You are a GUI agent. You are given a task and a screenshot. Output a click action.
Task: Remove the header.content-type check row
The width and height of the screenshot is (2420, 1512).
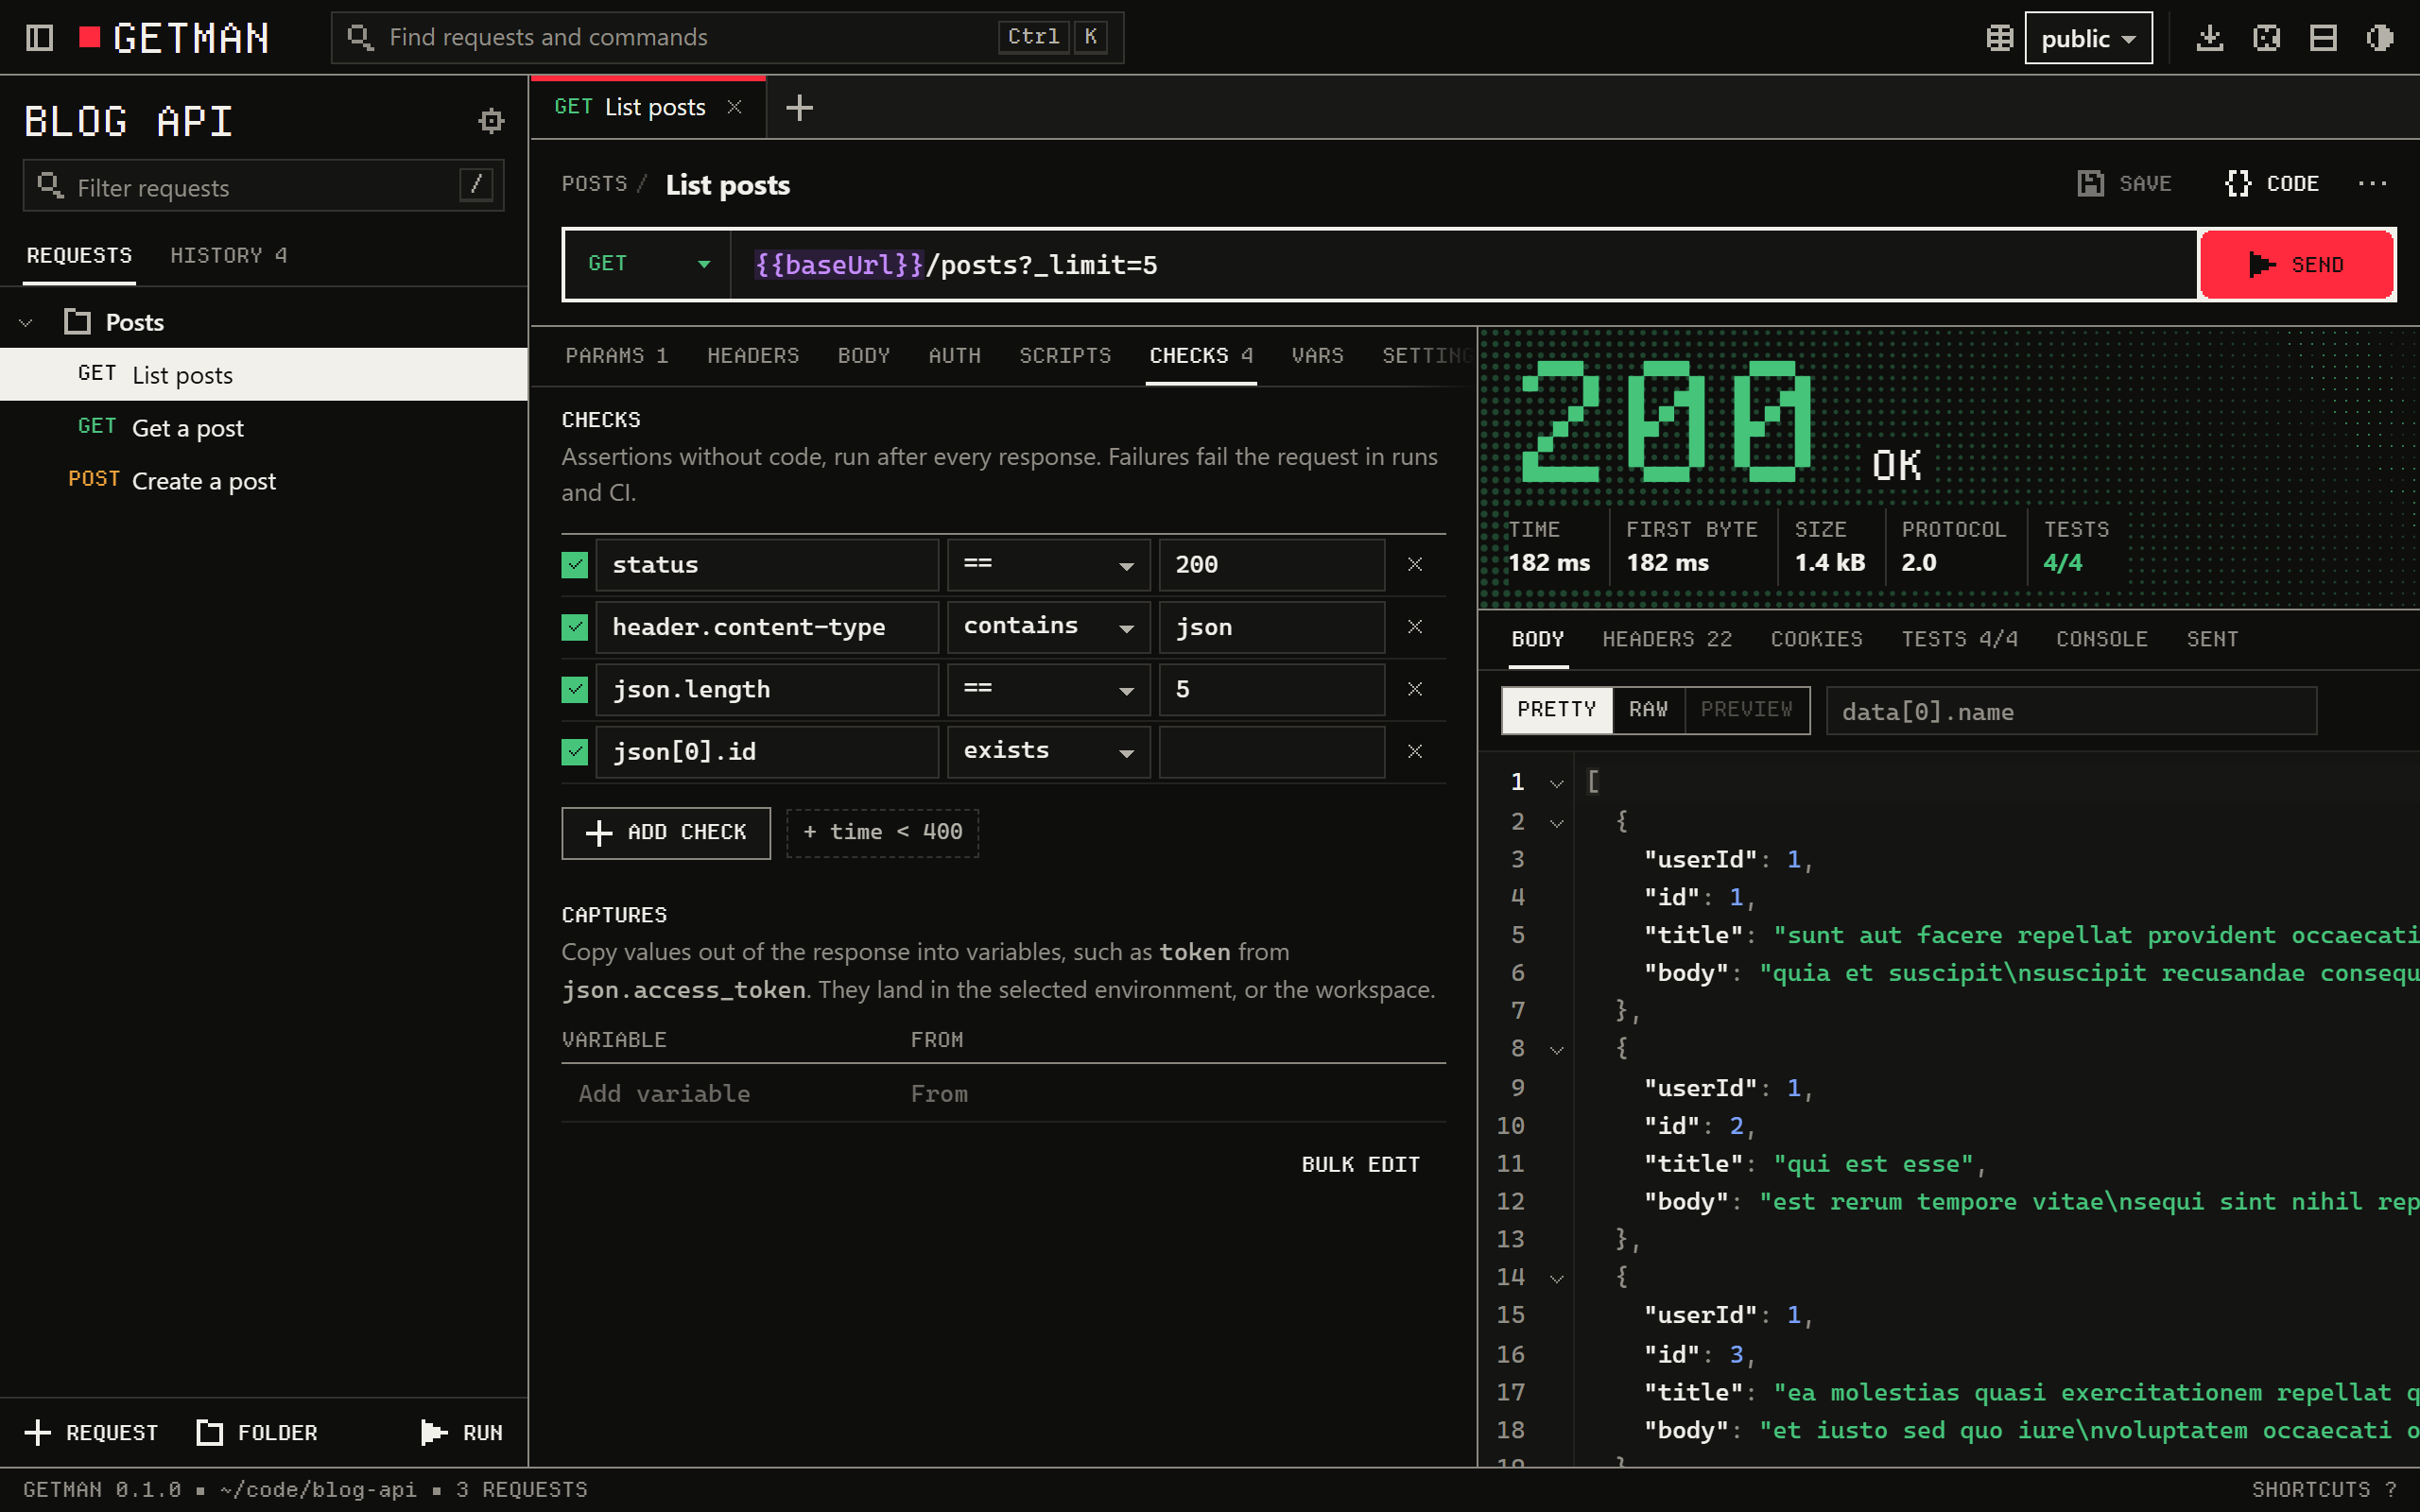[1415, 627]
